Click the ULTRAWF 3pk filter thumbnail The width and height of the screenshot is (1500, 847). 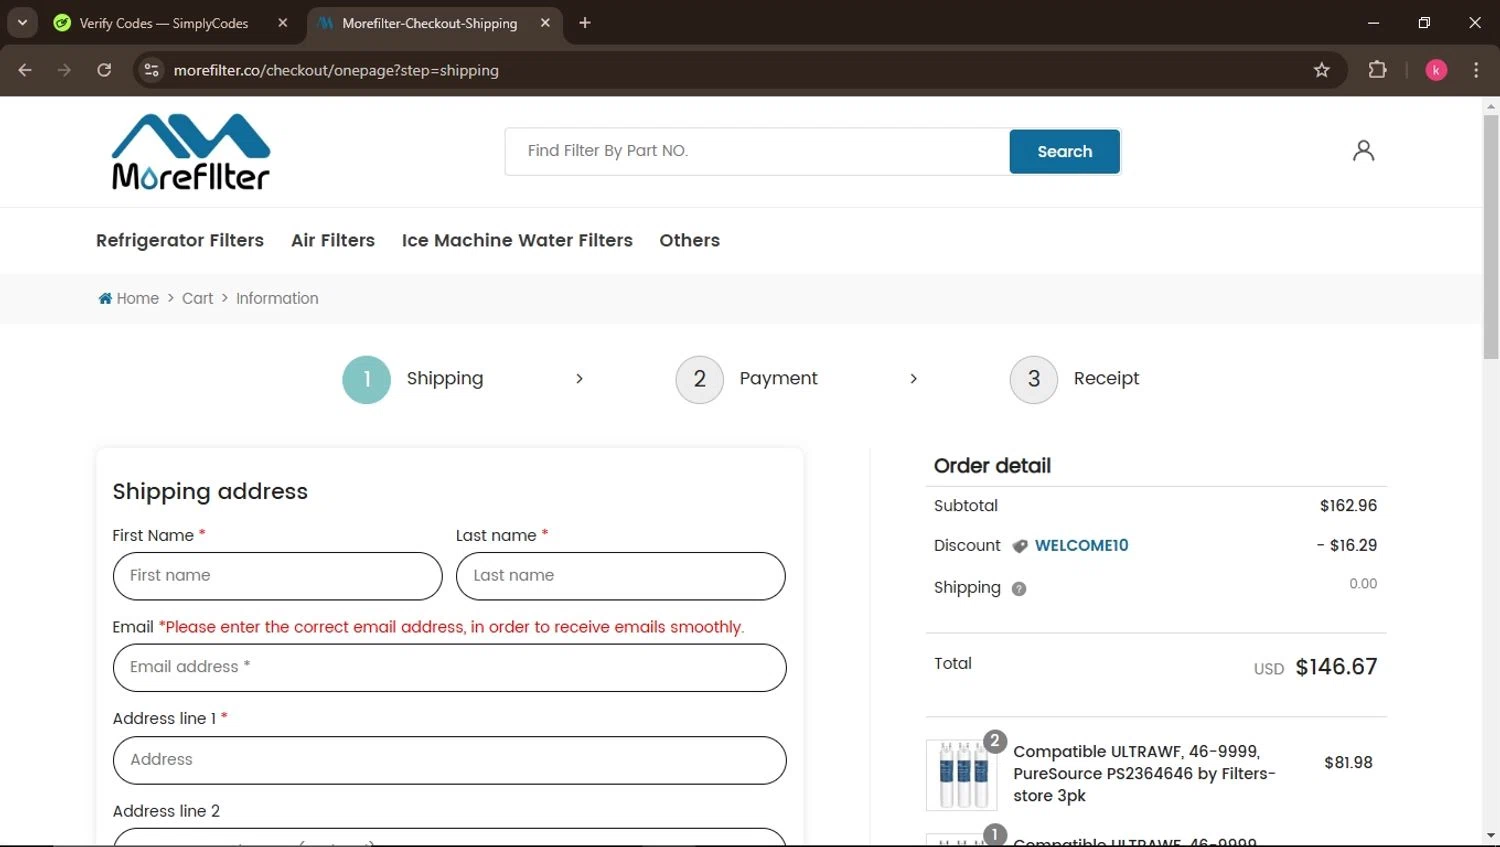point(962,775)
